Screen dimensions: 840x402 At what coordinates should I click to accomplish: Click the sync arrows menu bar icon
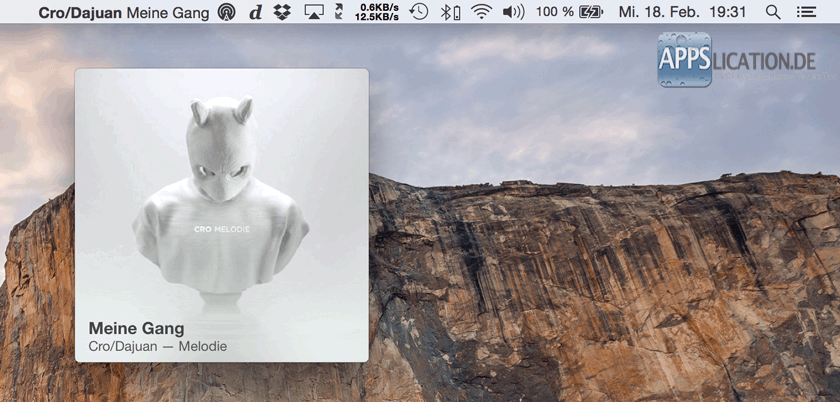point(339,12)
